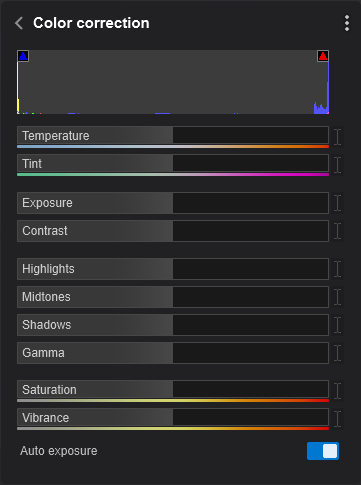Click the Exposure slider bar

173,203
